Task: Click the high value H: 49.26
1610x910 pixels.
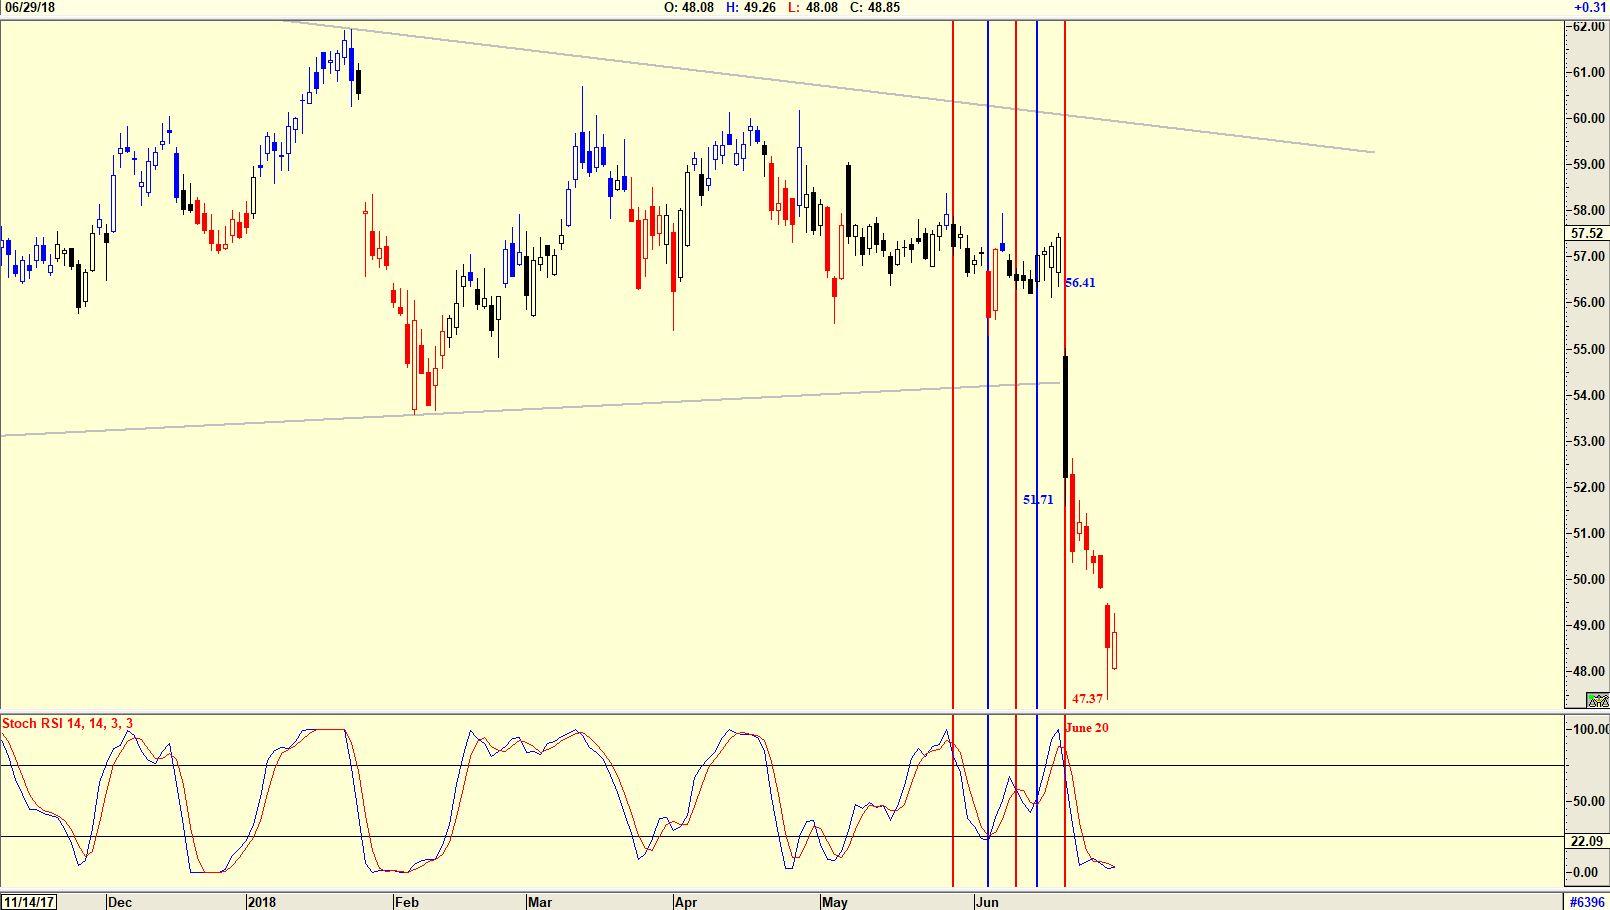Action: click(751, 7)
